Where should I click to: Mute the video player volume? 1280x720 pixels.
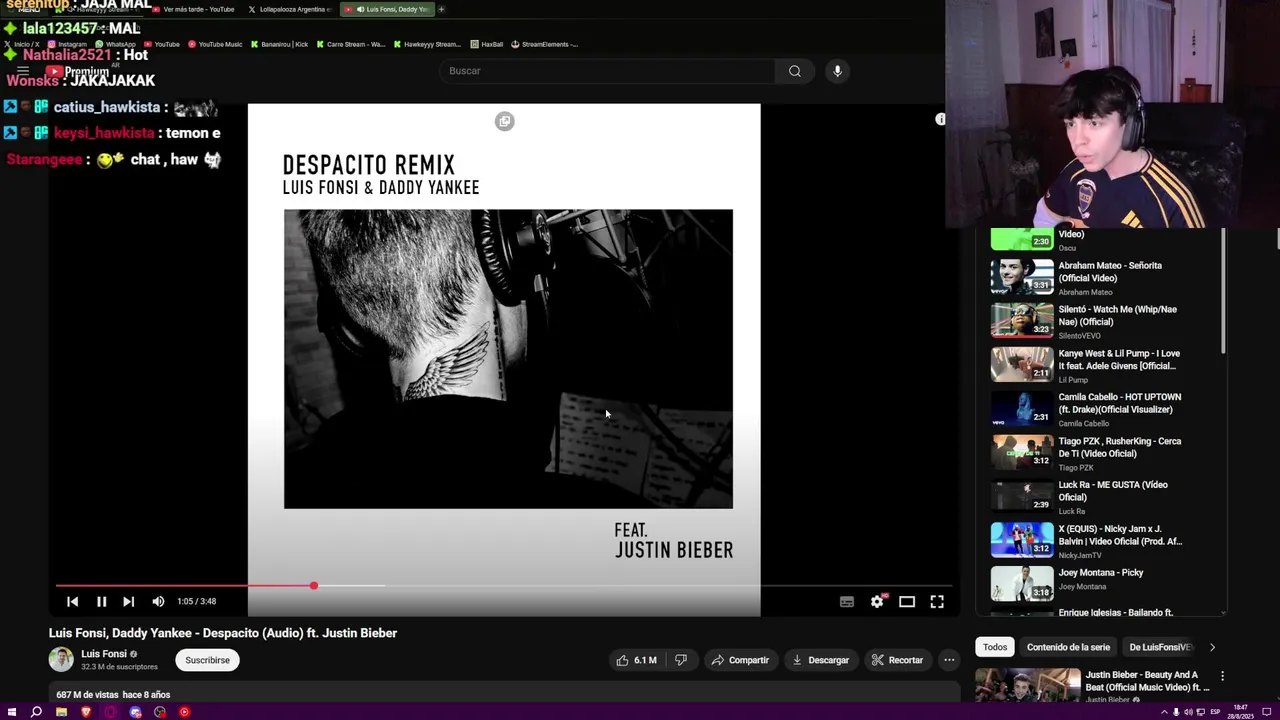(x=158, y=601)
